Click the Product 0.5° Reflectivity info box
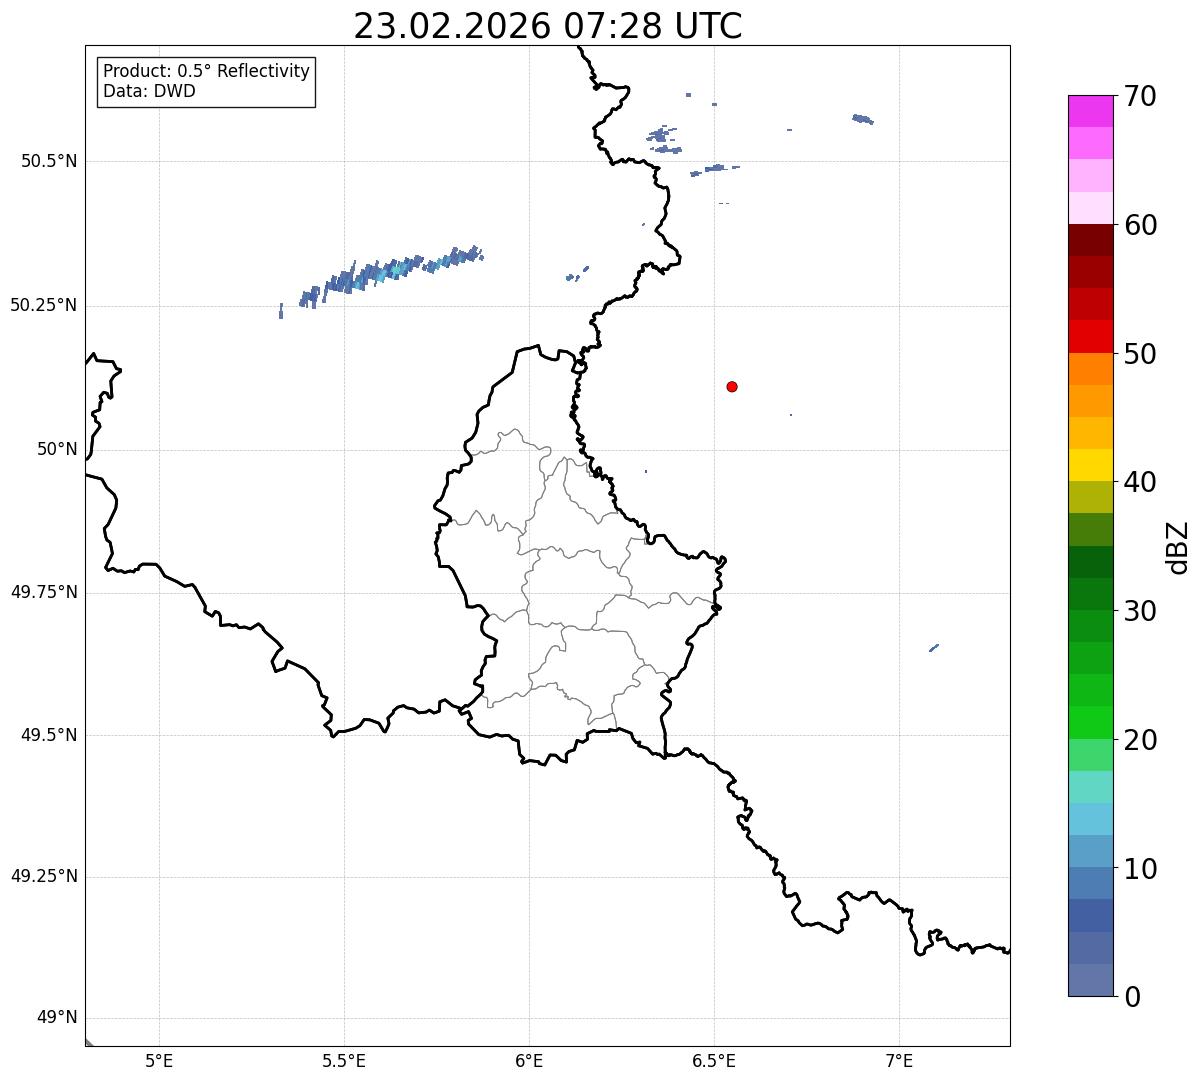Viewport: 1202px width, 1081px height. [x=206, y=81]
